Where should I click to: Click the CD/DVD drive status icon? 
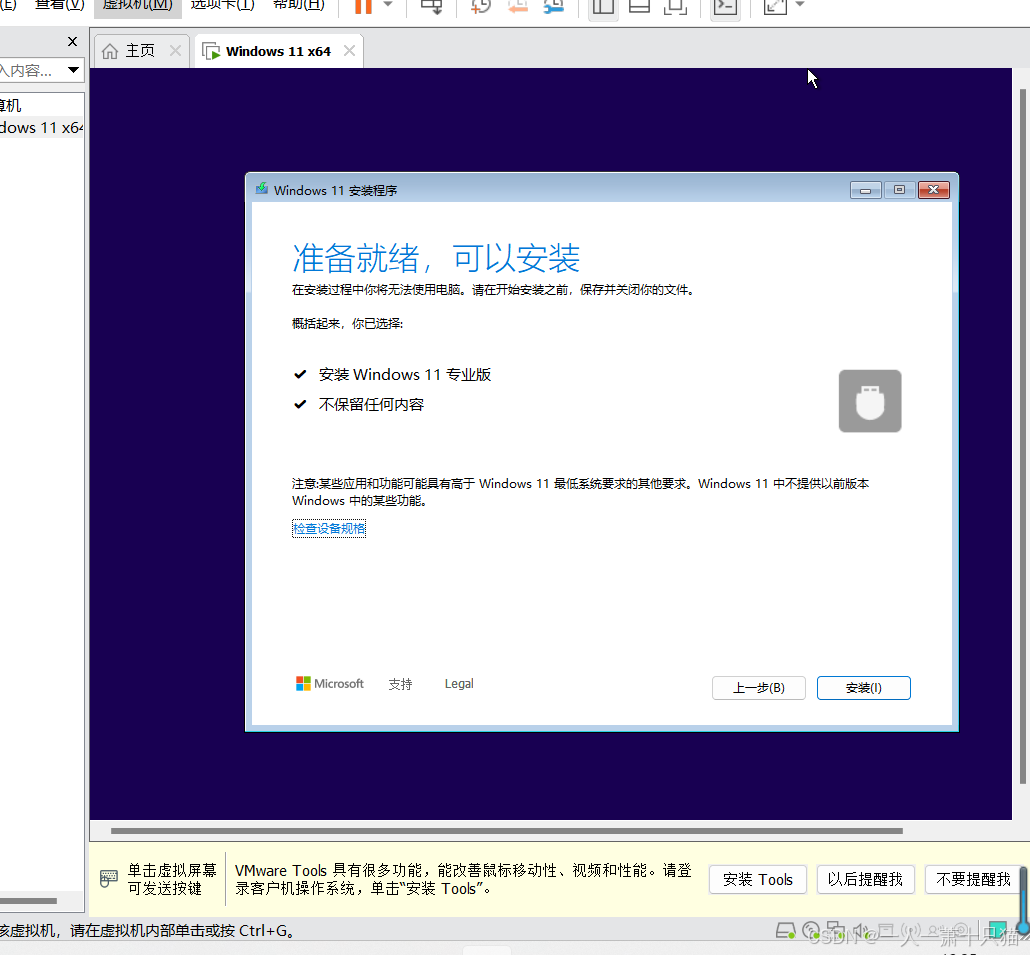point(811,930)
